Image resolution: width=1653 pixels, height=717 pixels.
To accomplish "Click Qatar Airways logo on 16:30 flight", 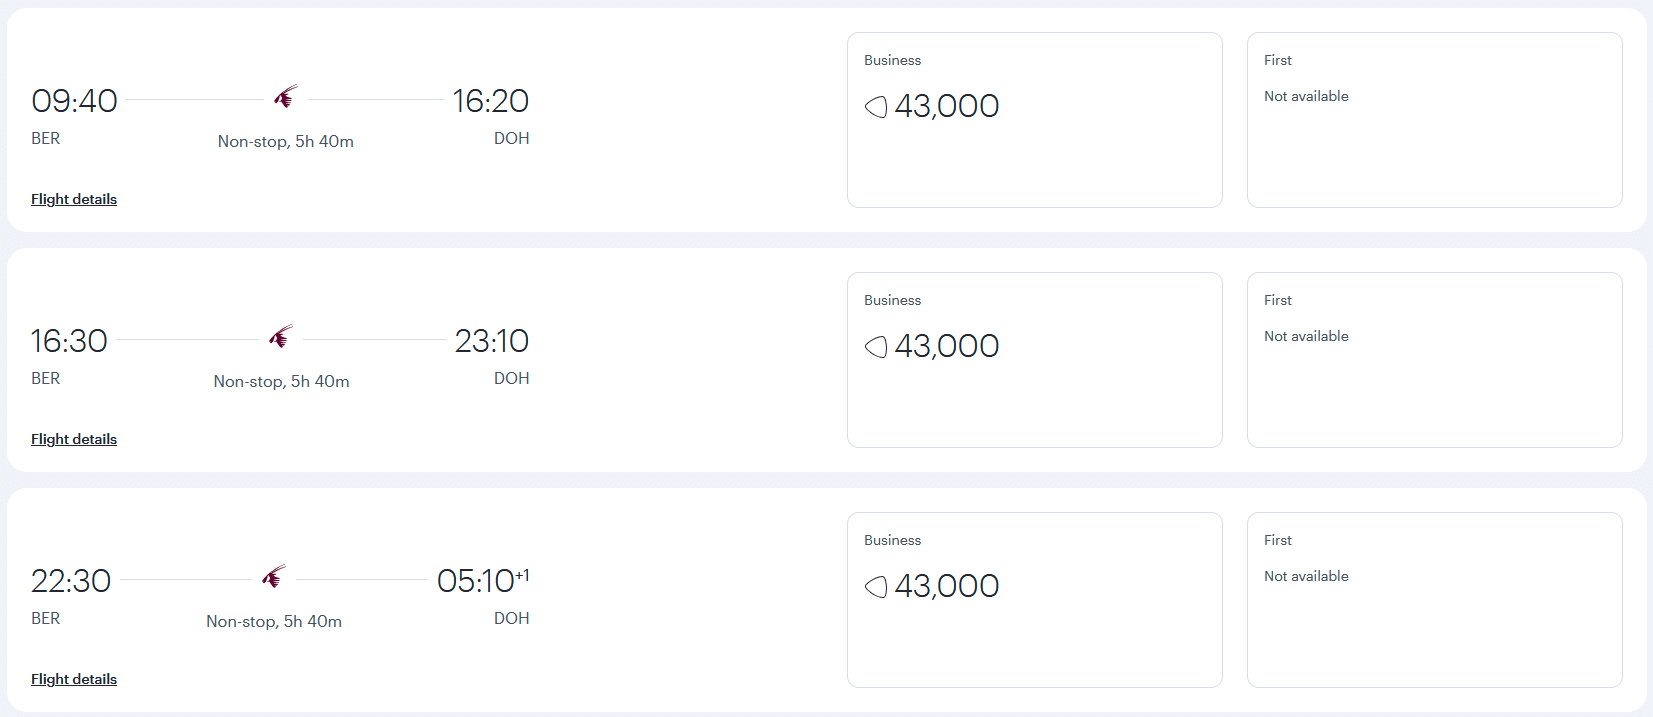I will click(281, 337).
